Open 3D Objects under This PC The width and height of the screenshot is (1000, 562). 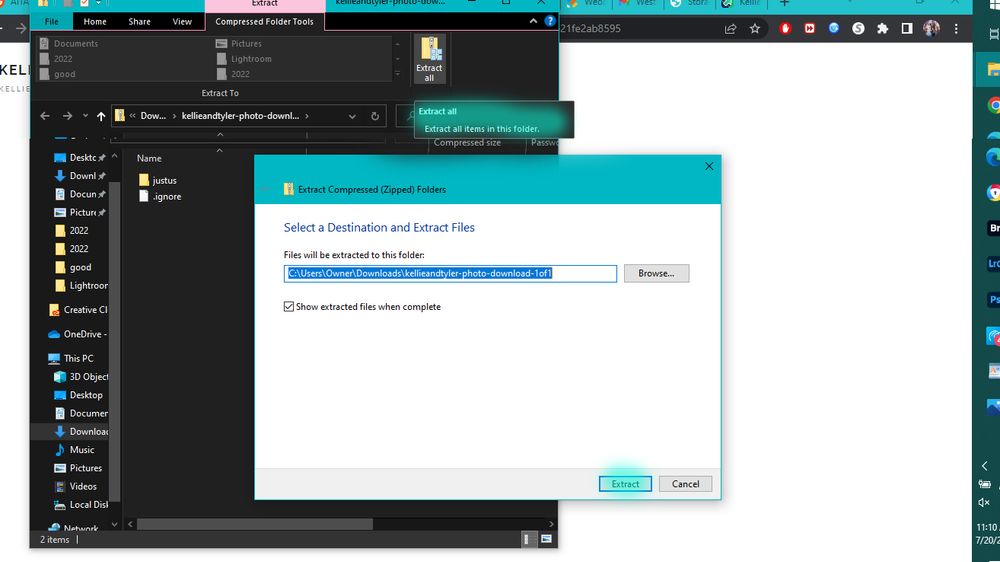click(81, 377)
